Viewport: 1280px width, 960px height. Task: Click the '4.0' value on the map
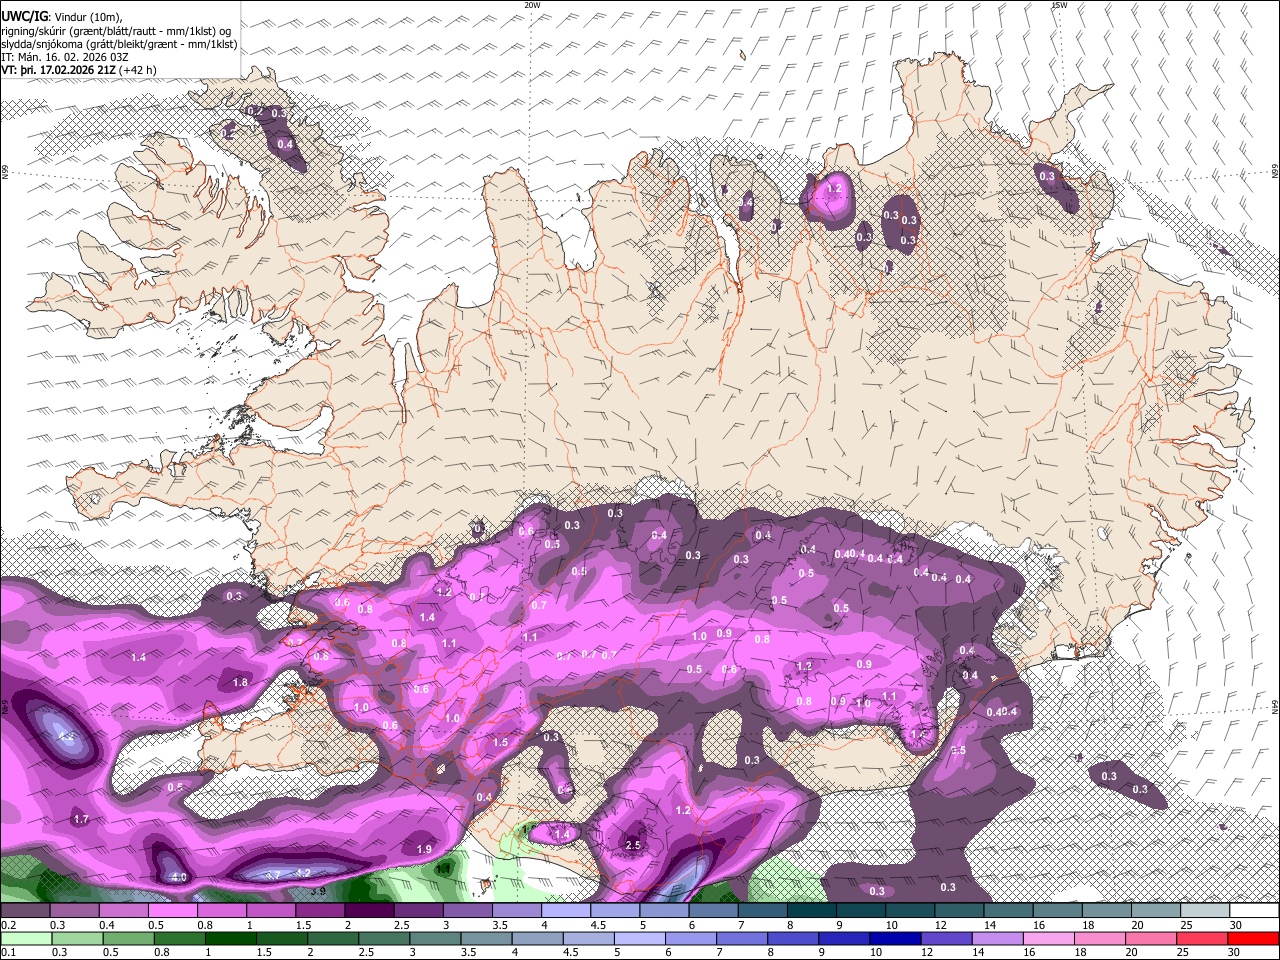pyautogui.click(x=180, y=877)
